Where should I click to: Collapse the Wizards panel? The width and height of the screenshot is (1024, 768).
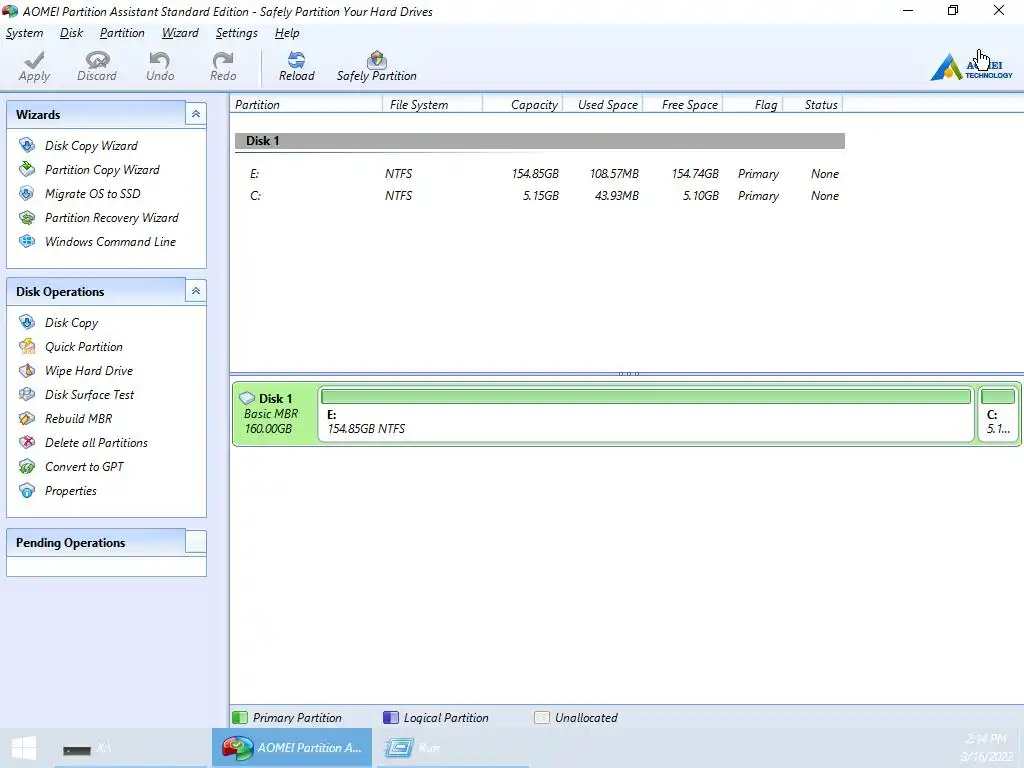195,114
